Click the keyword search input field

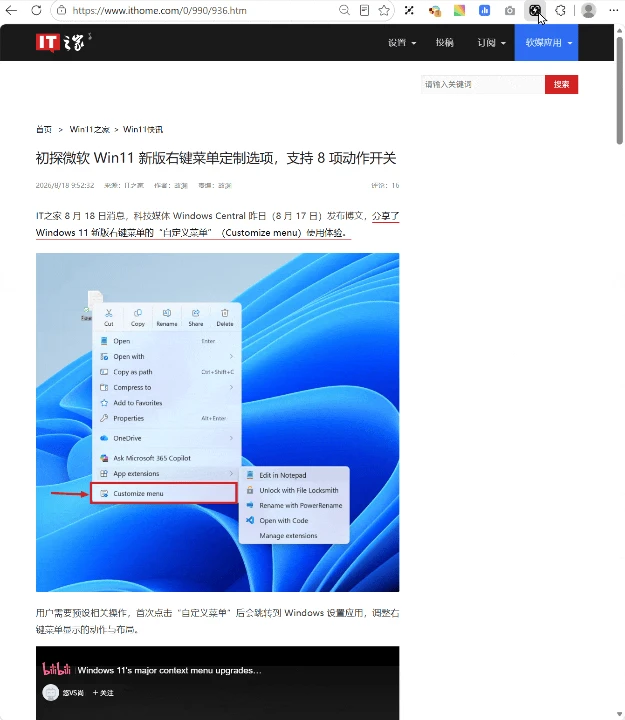tap(483, 84)
